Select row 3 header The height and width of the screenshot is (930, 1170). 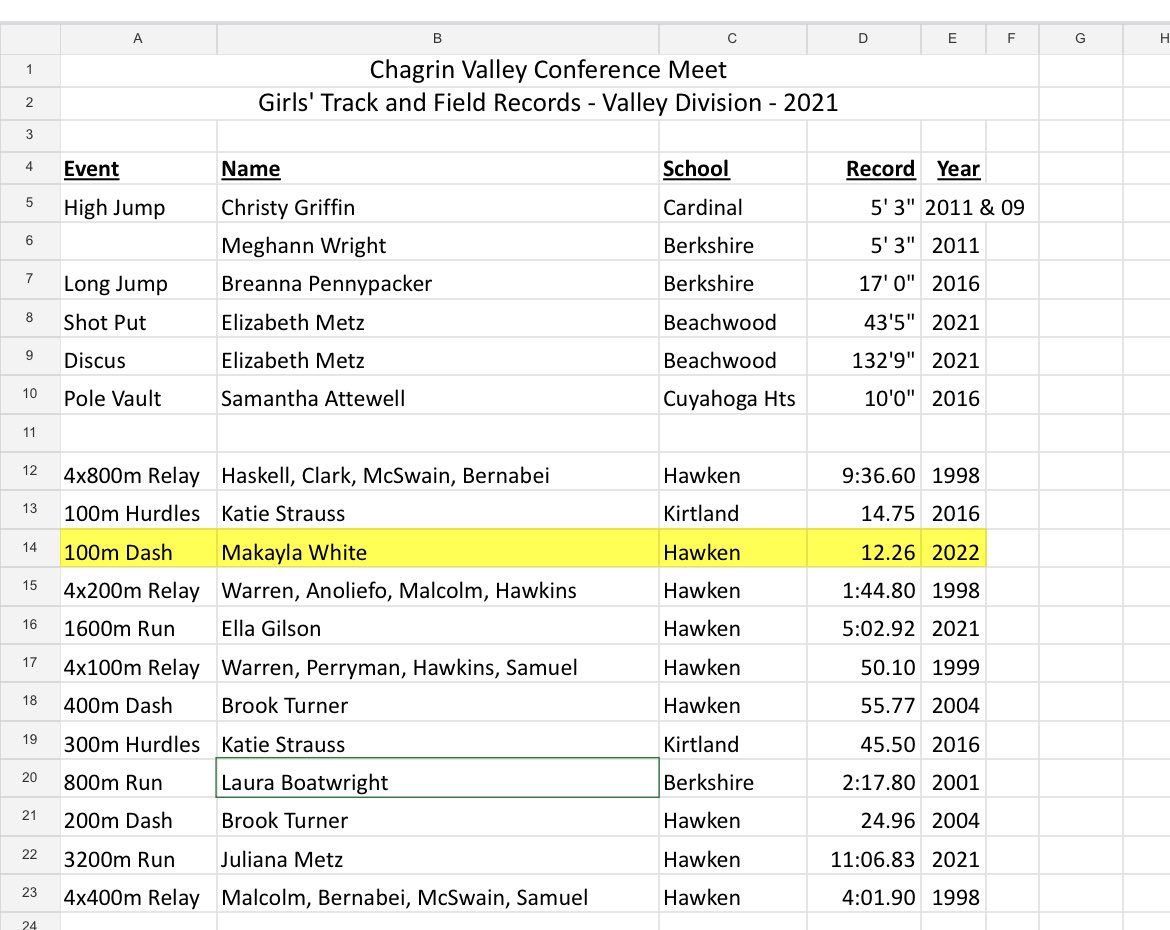(x=30, y=135)
